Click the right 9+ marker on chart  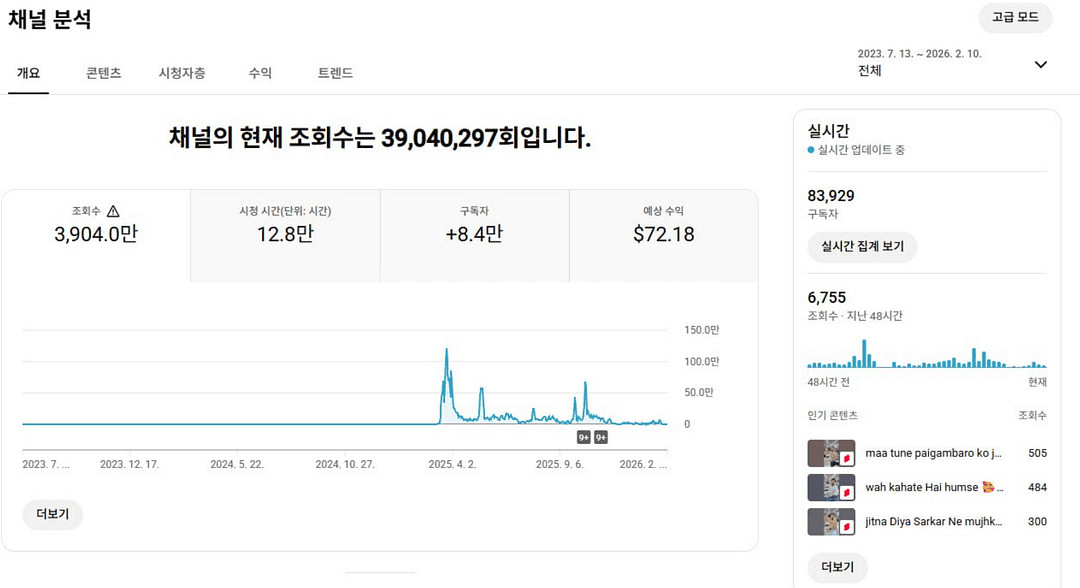tap(601, 437)
